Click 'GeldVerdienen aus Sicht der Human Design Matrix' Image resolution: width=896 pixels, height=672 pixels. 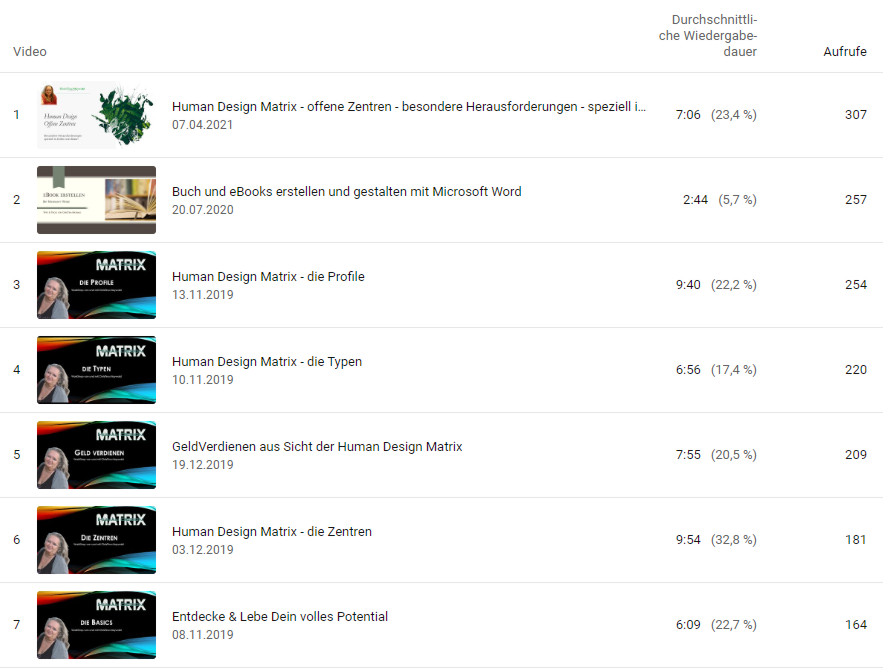click(x=317, y=446)
